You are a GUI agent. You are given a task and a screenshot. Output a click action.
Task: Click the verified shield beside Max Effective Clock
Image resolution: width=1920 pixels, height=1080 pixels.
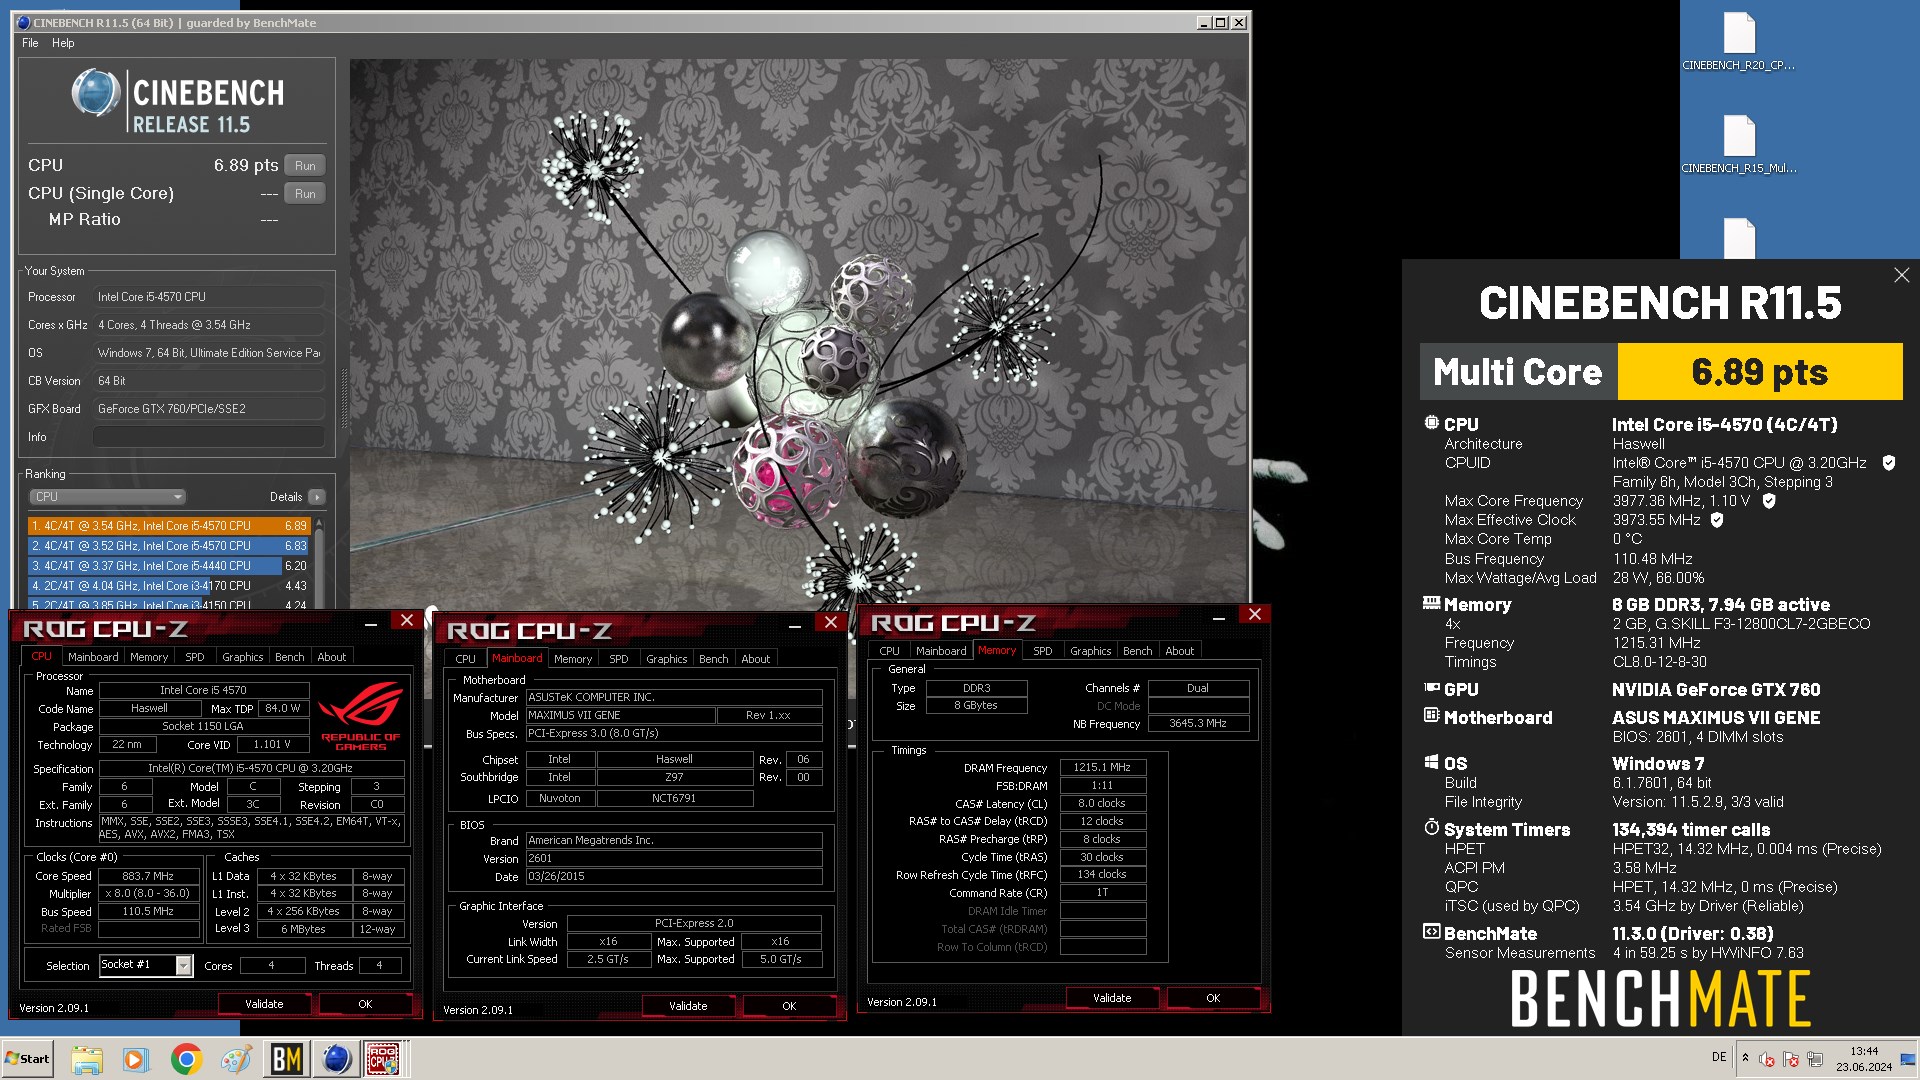coord(1717,520)
